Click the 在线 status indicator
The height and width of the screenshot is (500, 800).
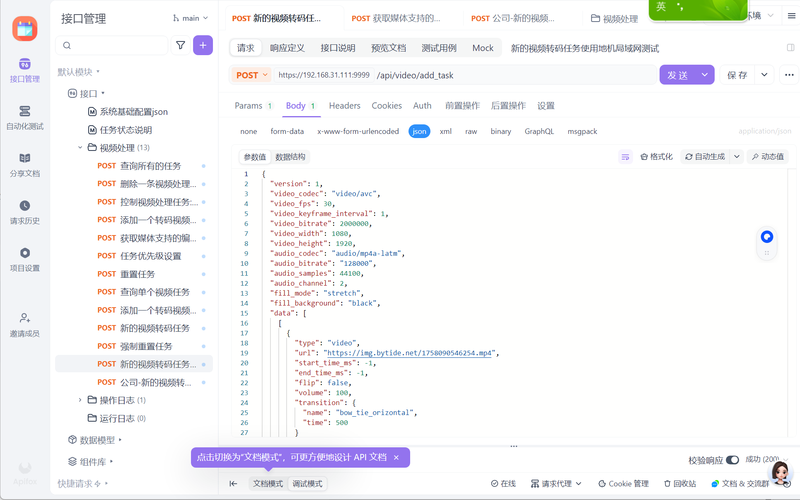click(503, 484)
